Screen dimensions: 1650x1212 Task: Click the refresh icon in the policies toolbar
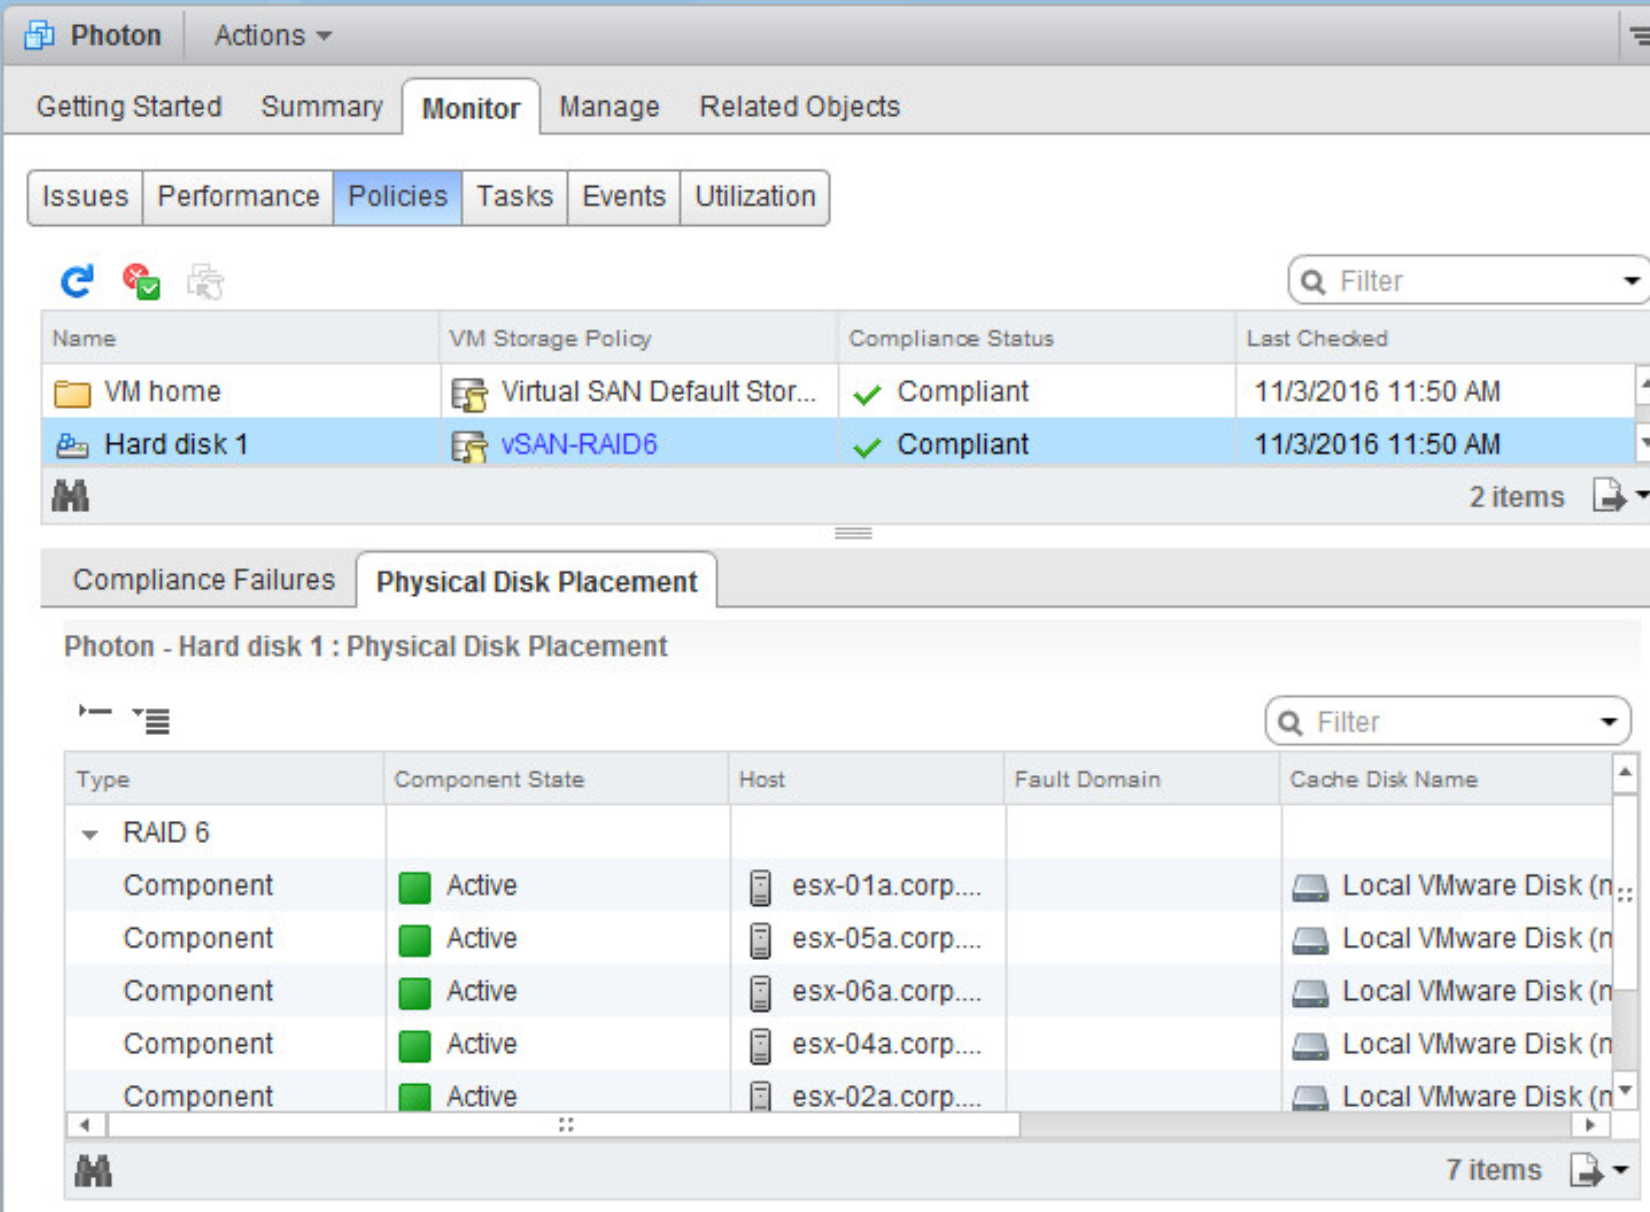point(77,282)
